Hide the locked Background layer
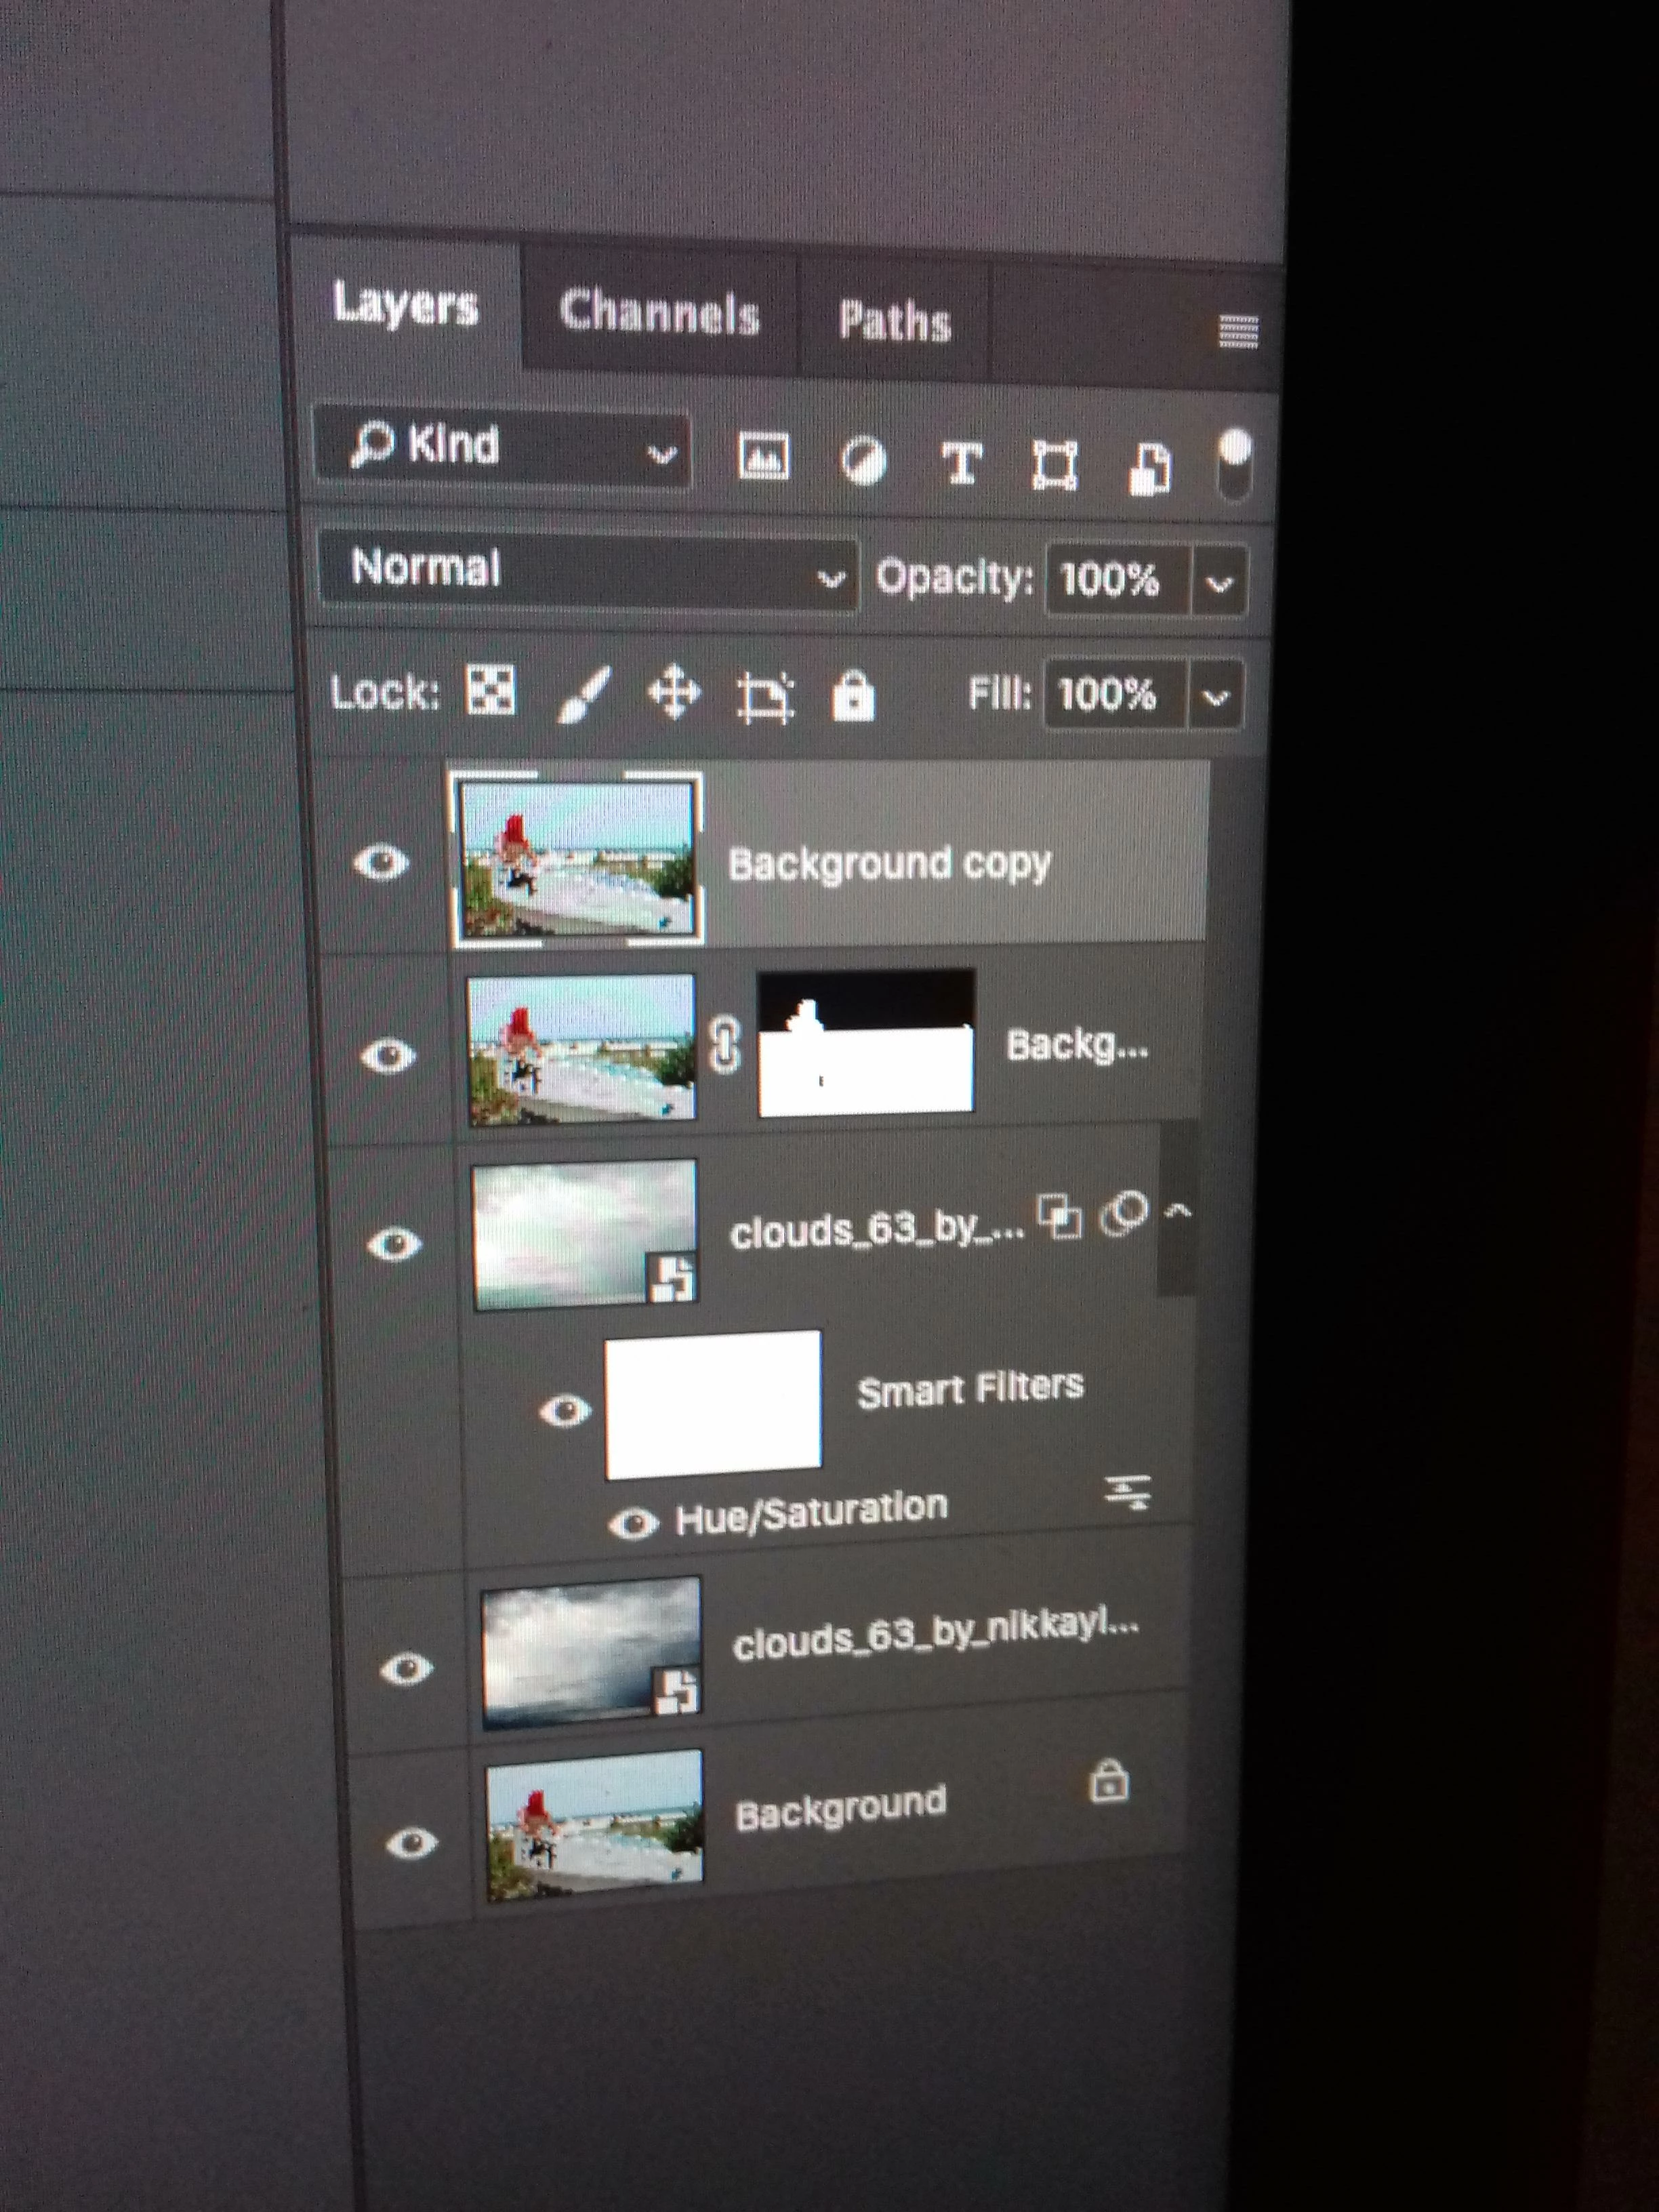Viewport: 1659px width, 2212px height. 411,1843
